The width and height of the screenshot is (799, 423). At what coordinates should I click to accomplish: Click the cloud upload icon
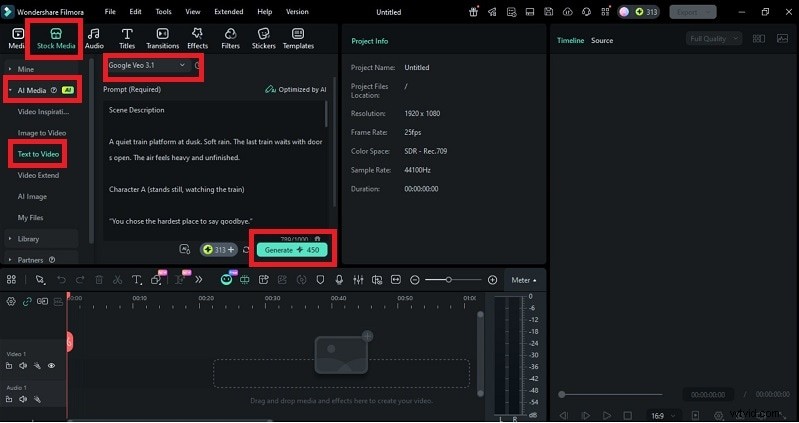(x=568, y=12)
